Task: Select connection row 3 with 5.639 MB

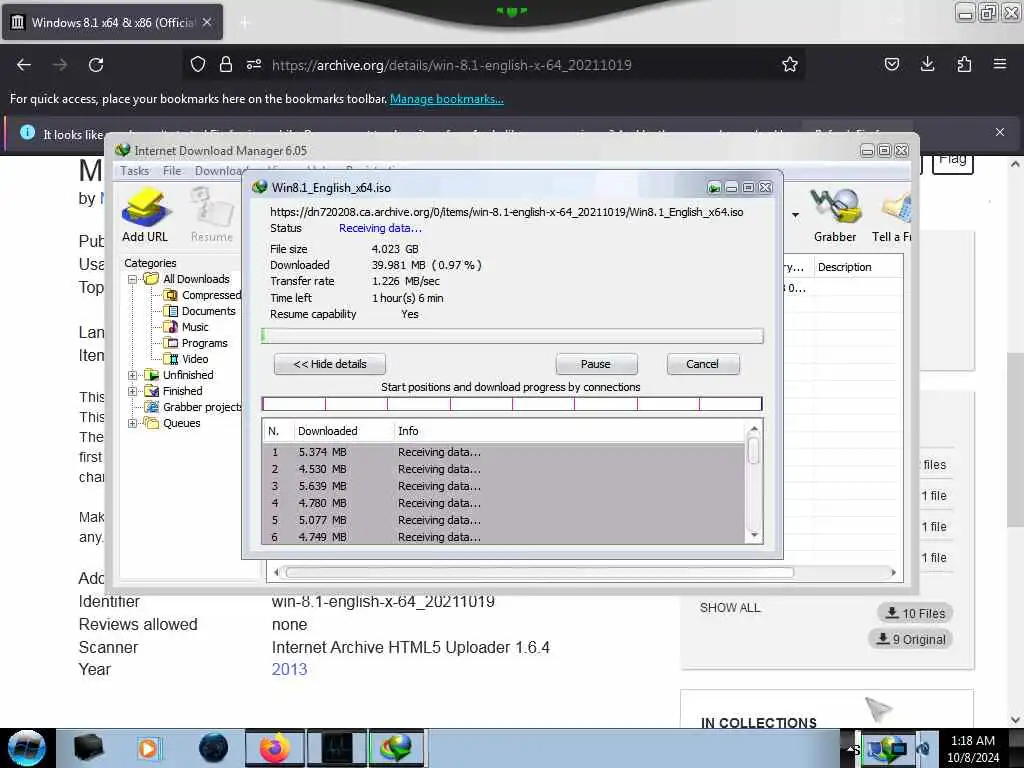Action: coord(504,486)
